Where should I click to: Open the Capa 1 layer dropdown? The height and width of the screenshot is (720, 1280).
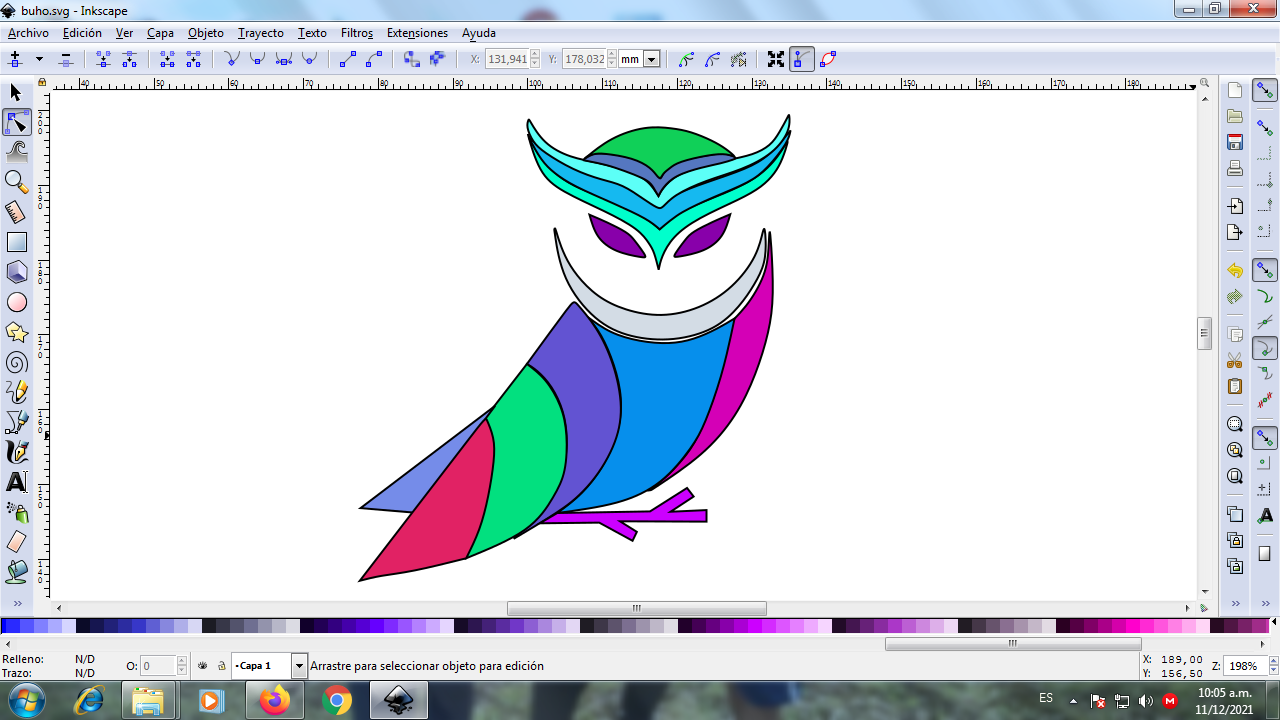tap(298, 665)
